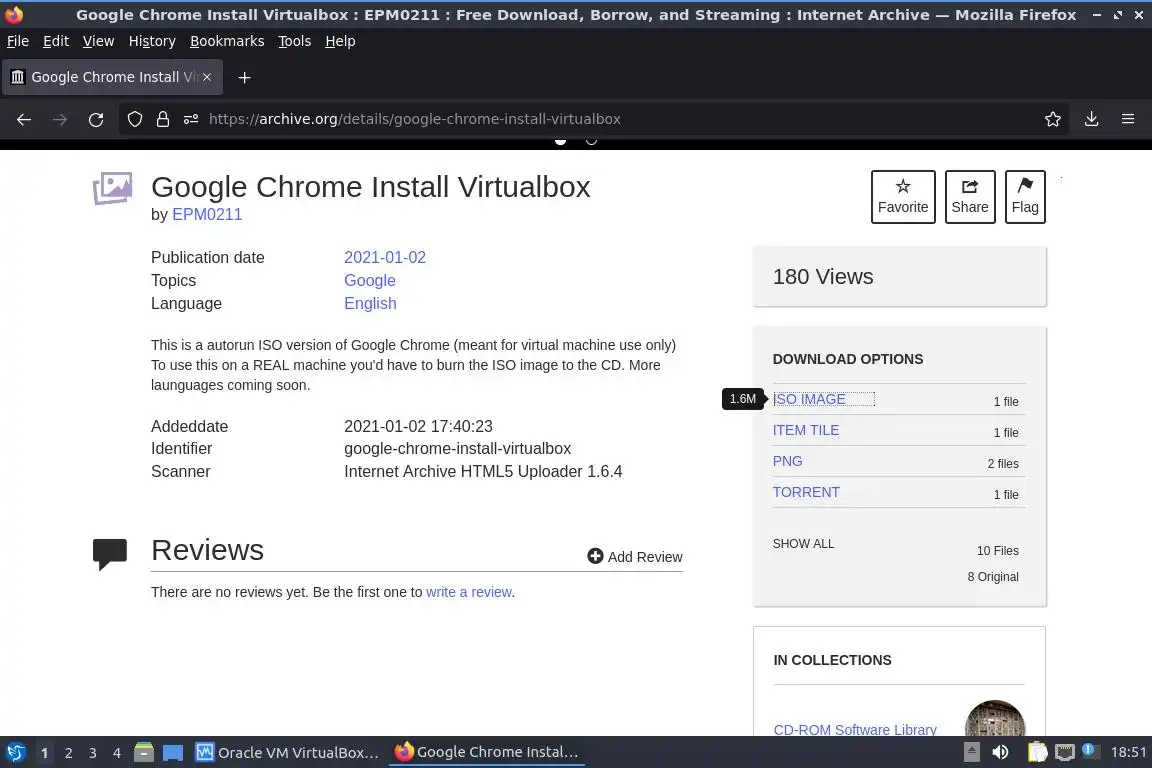1152x768 pixels.
Task: Click Add Review link
Action: (x=635, y=556)
